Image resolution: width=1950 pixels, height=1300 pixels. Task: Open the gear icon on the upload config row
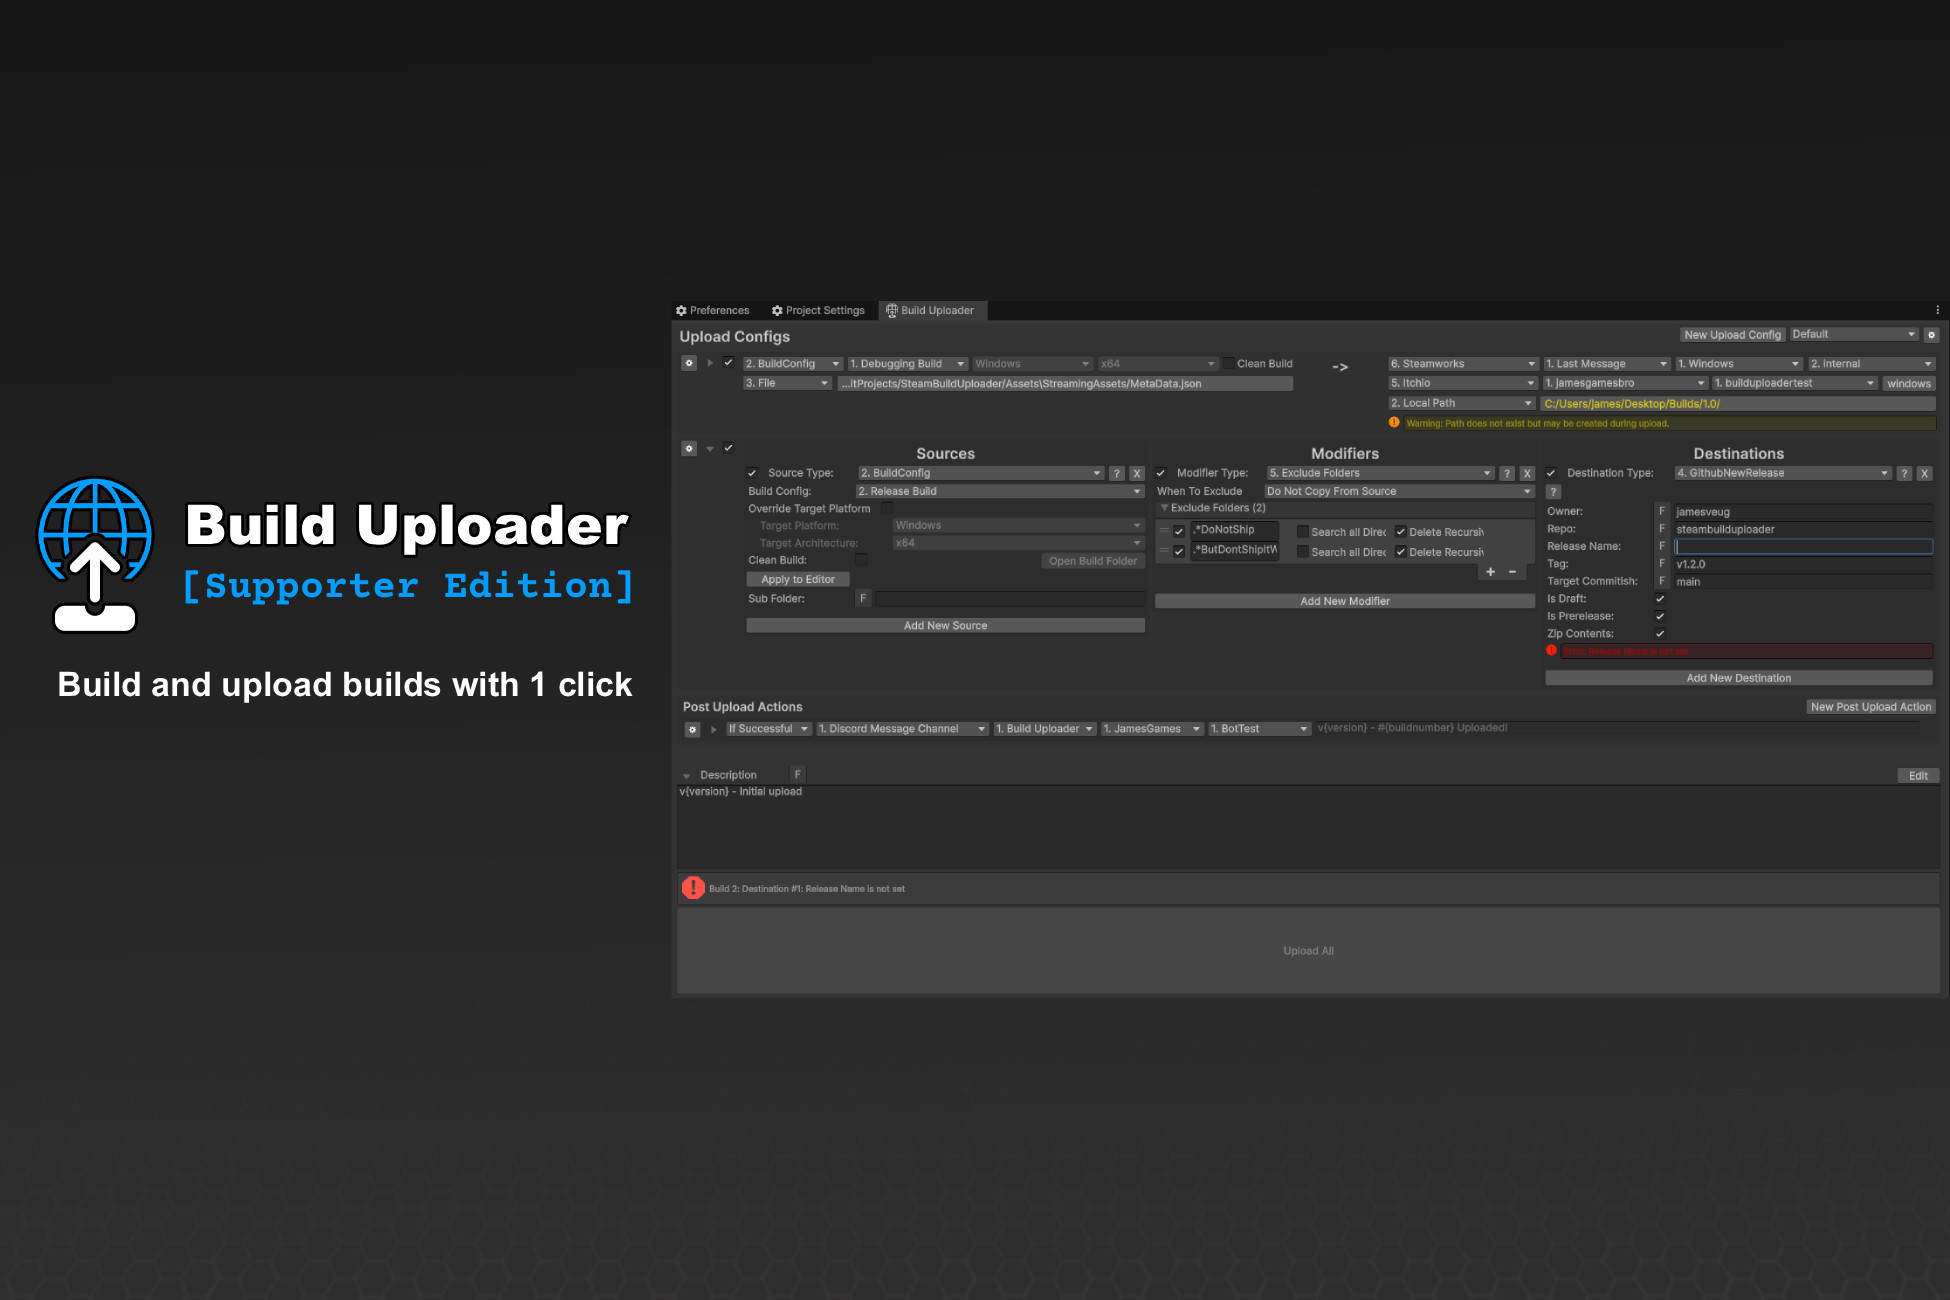(688, 363)
